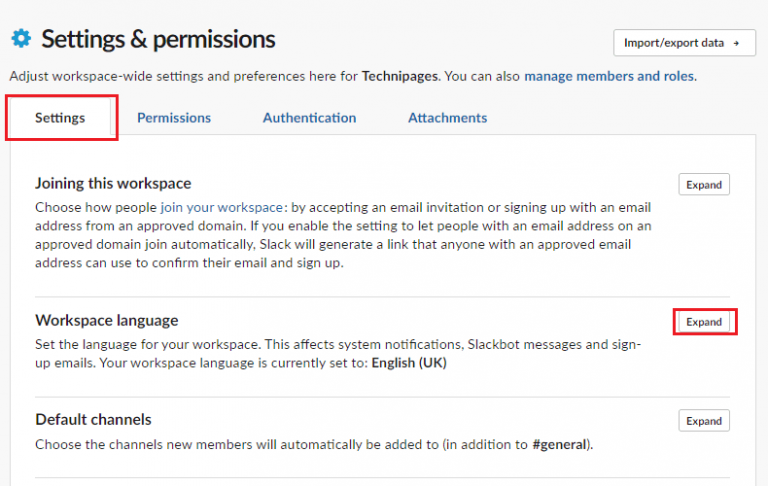The image size is (768, 486).
Task: Open the Import/export data page
Action: coord(683,43)
